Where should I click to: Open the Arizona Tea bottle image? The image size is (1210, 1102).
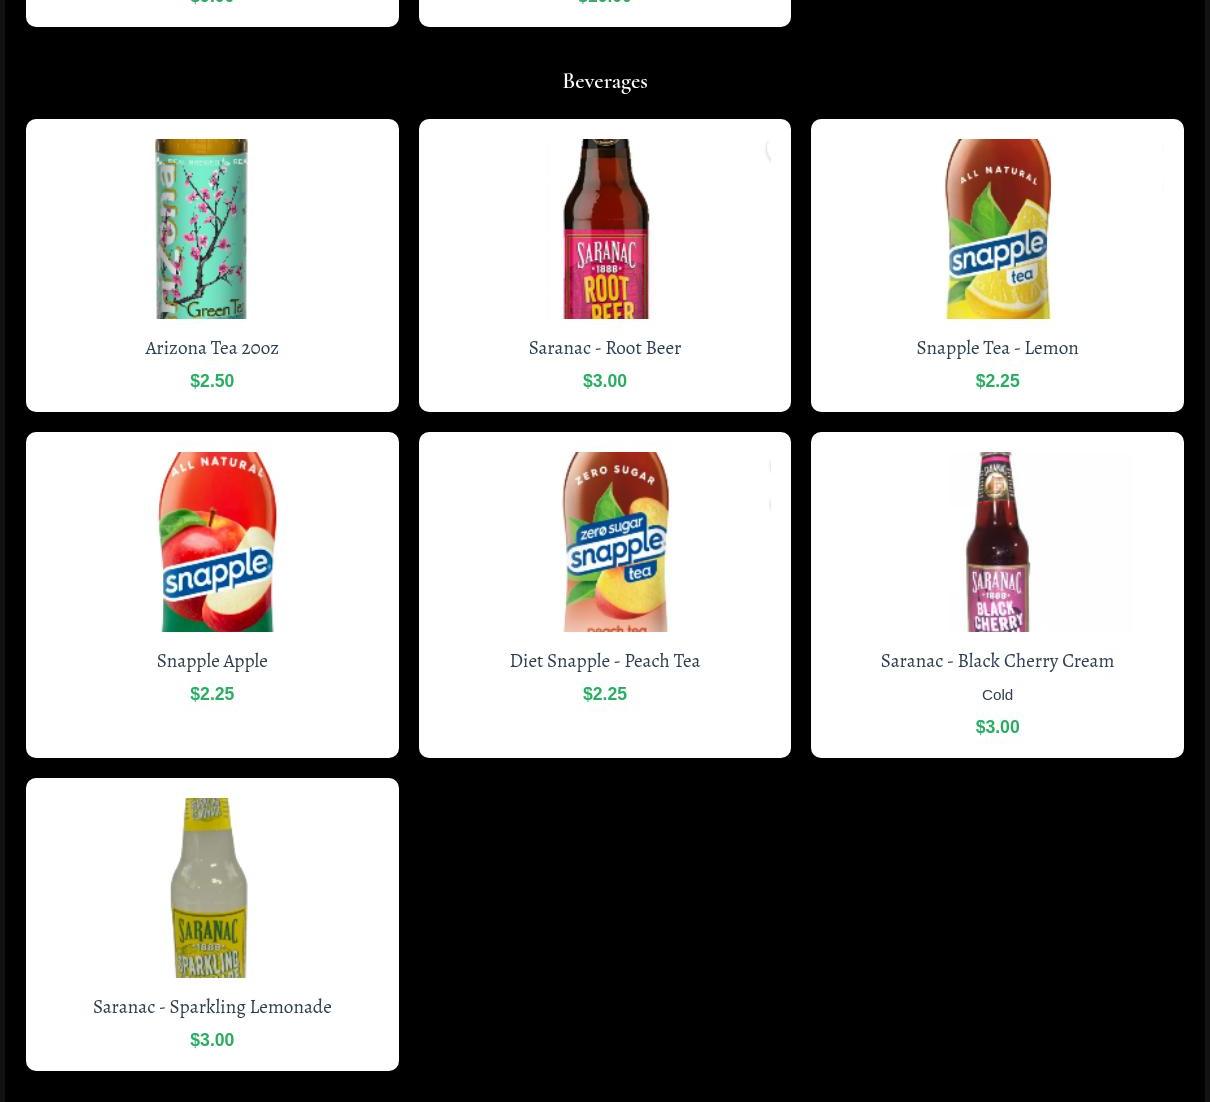[x=202, y=229]
